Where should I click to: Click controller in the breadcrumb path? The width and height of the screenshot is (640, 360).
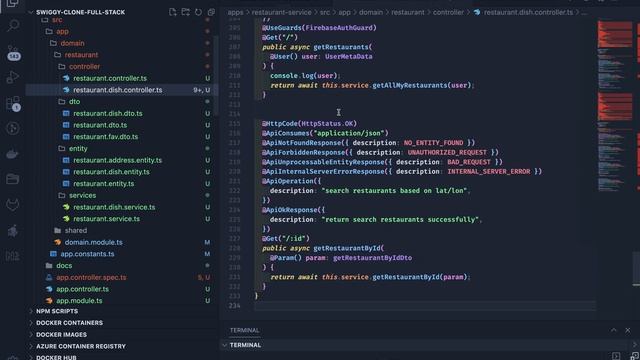(448, 12)
